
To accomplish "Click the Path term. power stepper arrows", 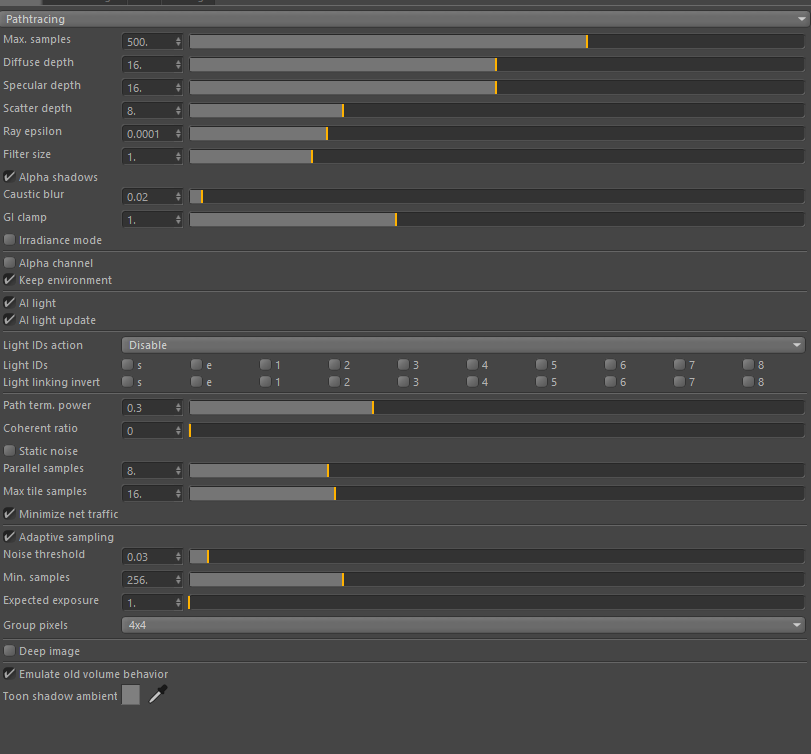I will pos(178,408).
